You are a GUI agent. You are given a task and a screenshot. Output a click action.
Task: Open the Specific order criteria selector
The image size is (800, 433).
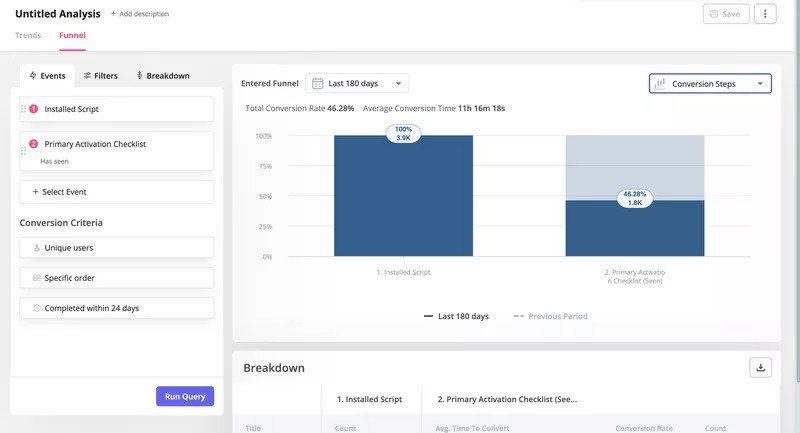(x=116, y=278)
